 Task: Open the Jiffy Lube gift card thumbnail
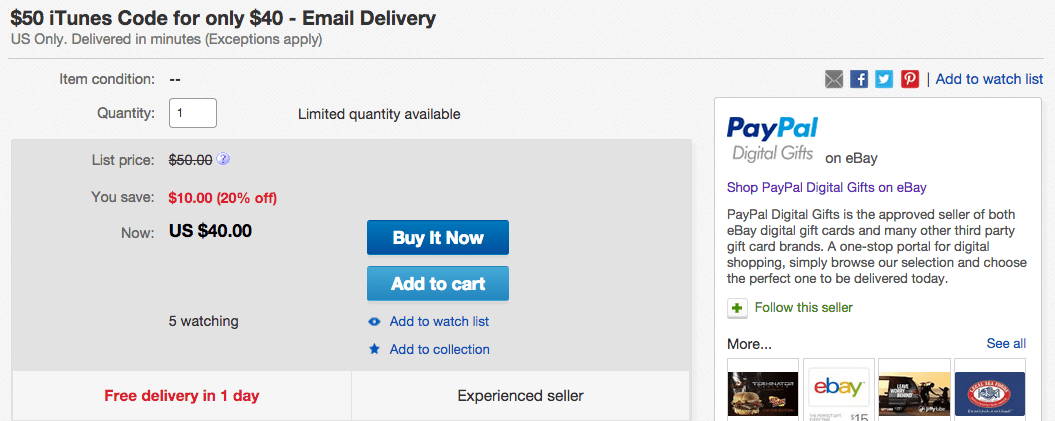click(x=913, y=390)
